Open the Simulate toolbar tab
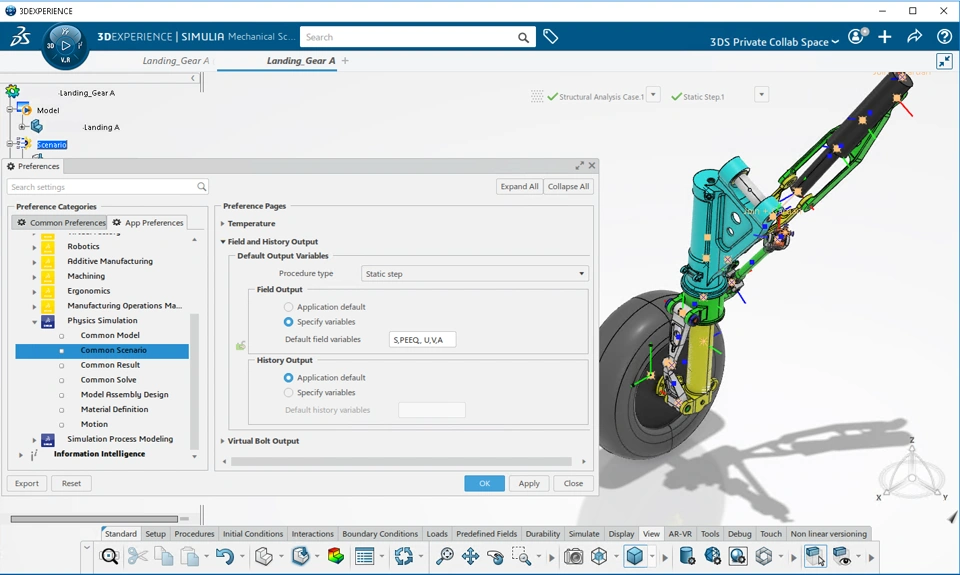This screenshot has width=960, height=575. (x=584, y=534)
